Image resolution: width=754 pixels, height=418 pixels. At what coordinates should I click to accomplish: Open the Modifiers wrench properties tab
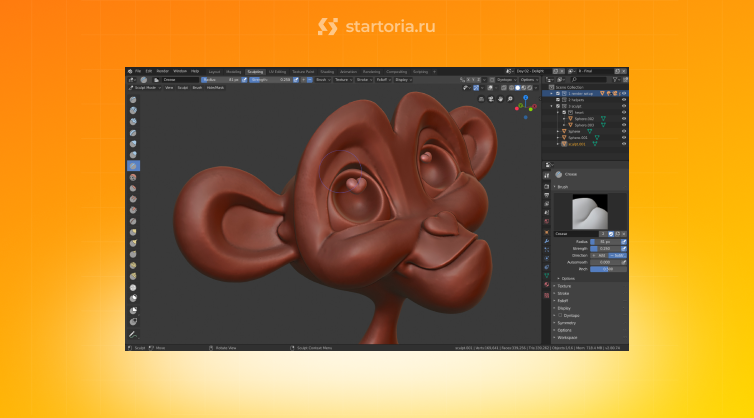(547, 241)
